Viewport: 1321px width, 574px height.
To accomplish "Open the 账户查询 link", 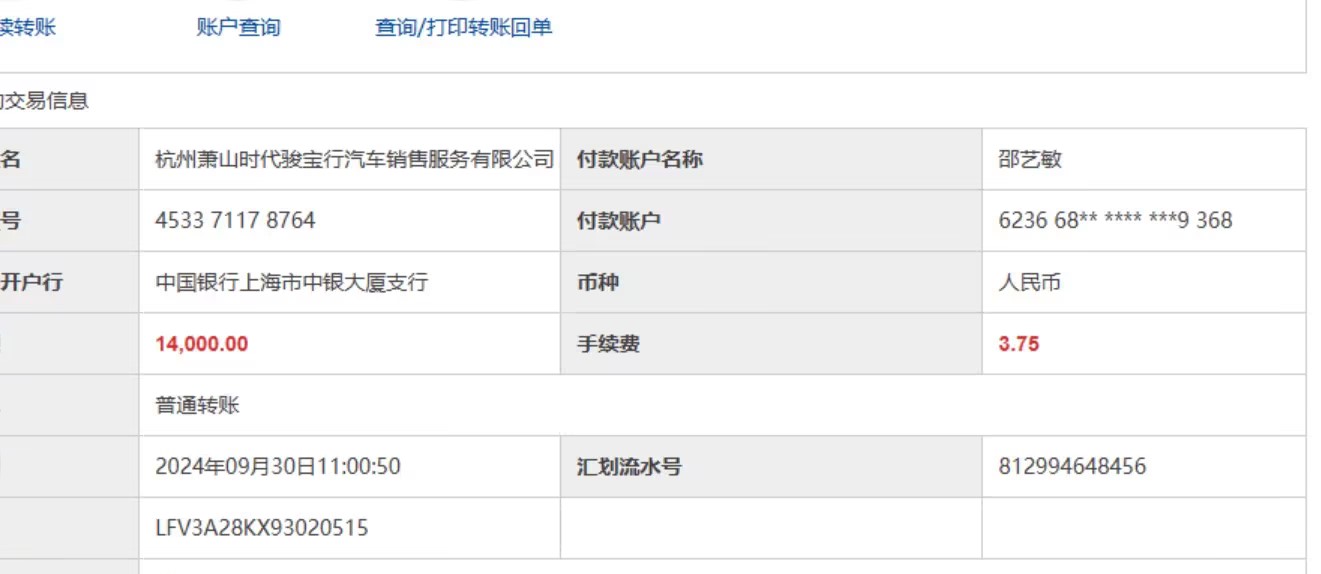I will tap(238, 28).
